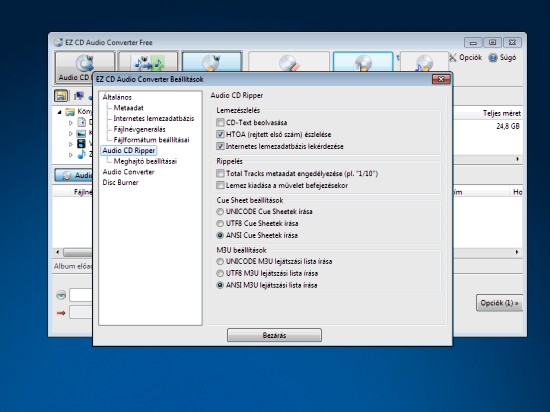550x412 pixels.
Task: Select ANSI Cue Sheetek írása
Action: coord(220,235)
